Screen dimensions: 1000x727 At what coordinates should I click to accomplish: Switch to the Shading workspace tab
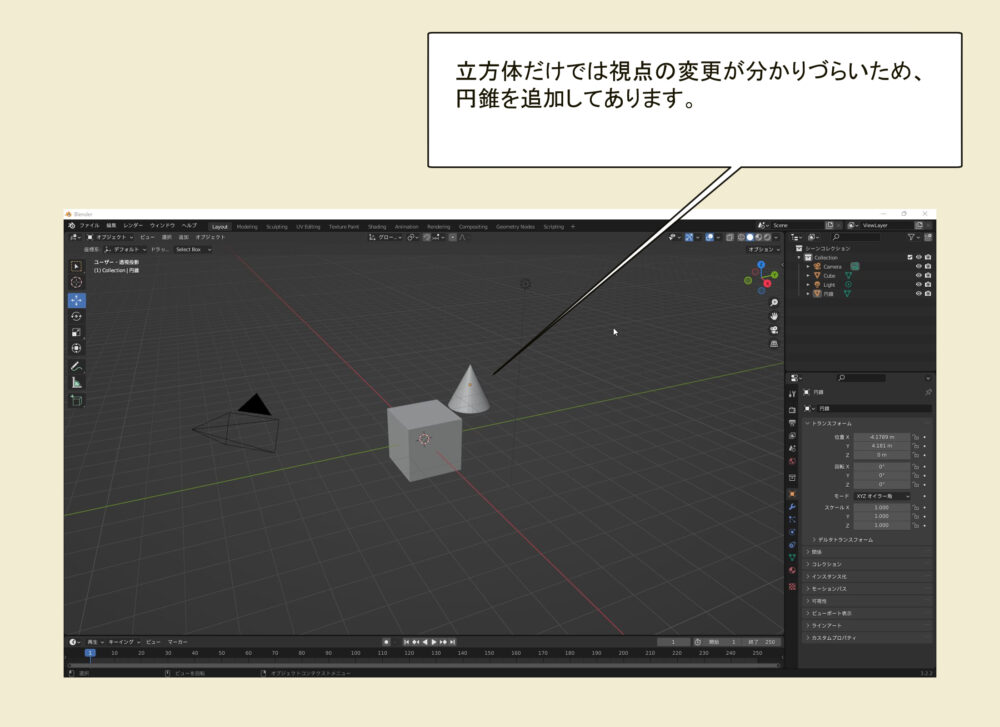point(377,226)
